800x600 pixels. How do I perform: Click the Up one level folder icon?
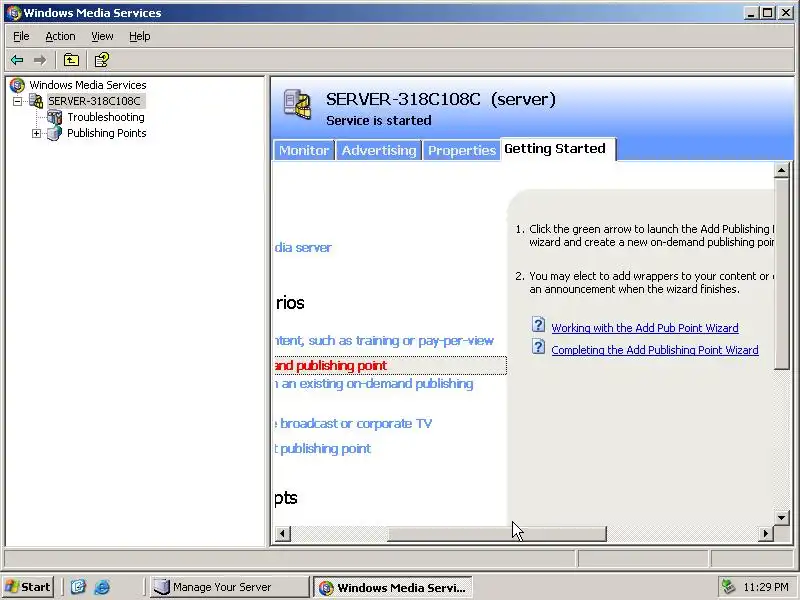pos(71,60)
